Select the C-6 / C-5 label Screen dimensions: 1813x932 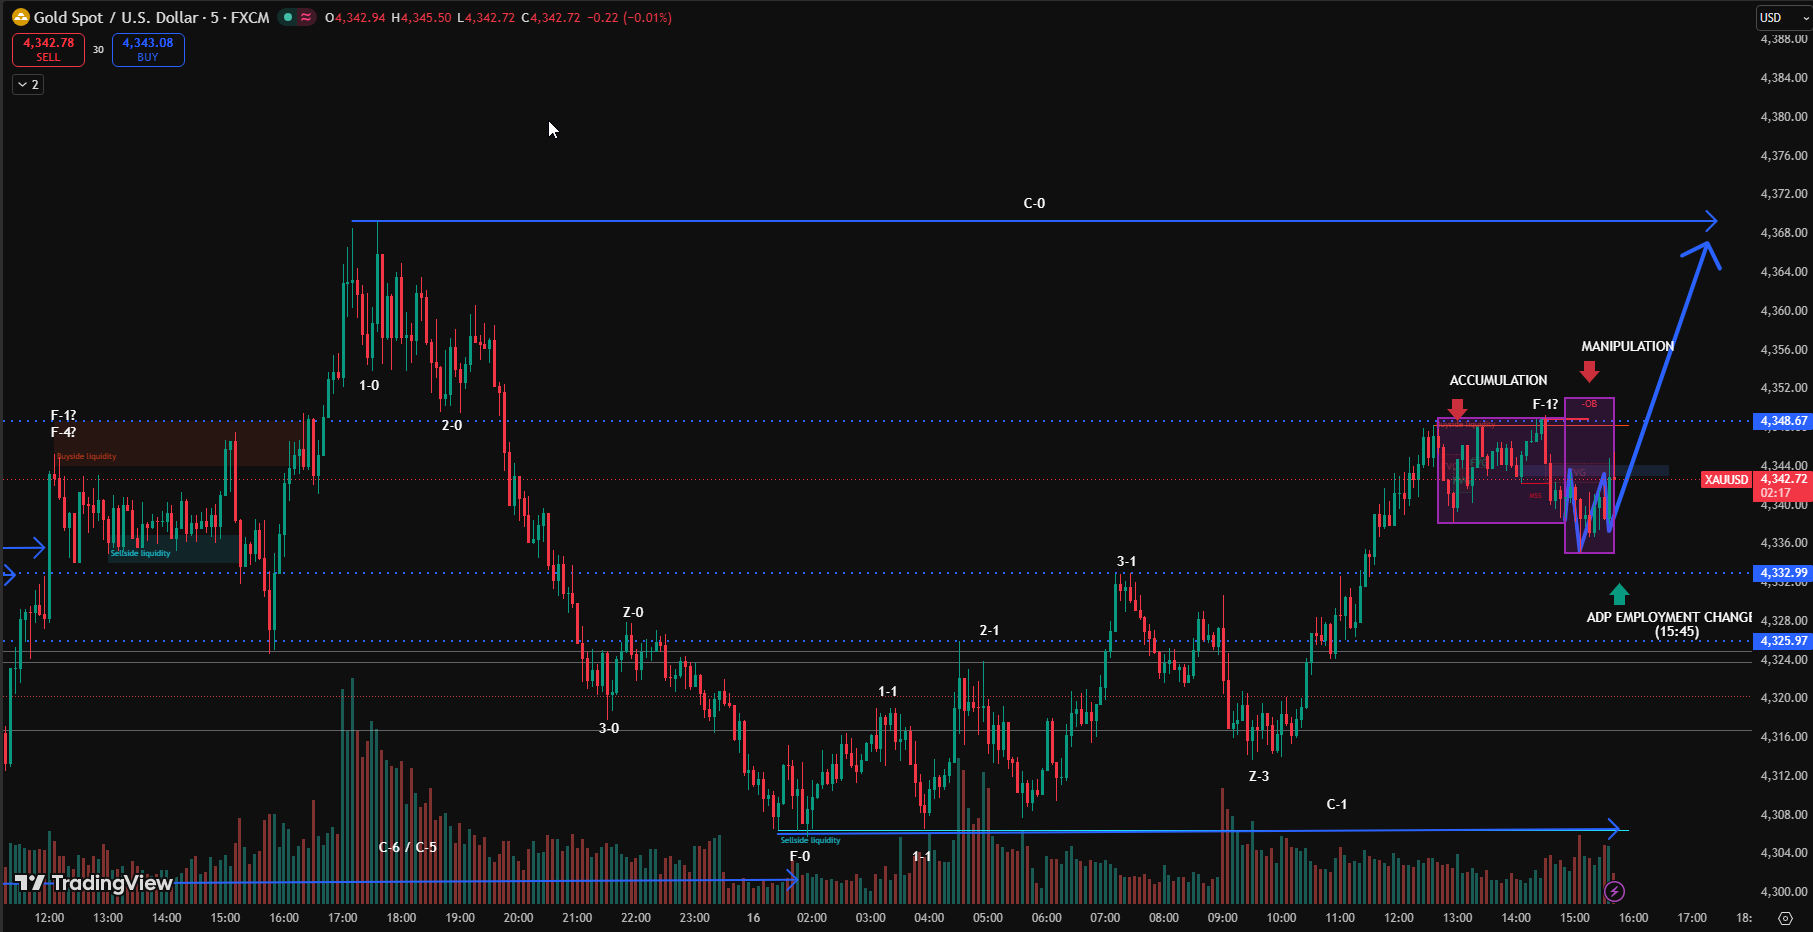click(x=407, y=847)
